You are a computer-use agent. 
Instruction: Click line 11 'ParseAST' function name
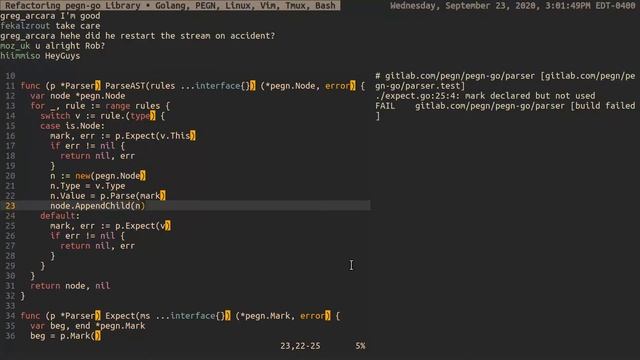(x=125, y=86)
